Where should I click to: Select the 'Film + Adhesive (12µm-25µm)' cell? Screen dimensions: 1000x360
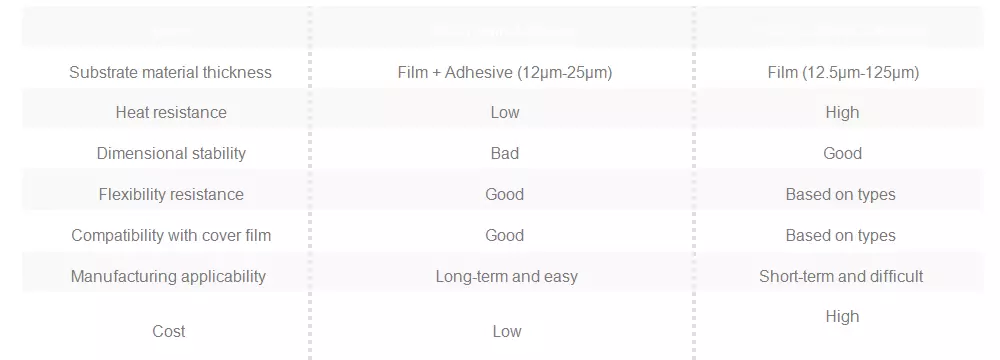[504, 72]
